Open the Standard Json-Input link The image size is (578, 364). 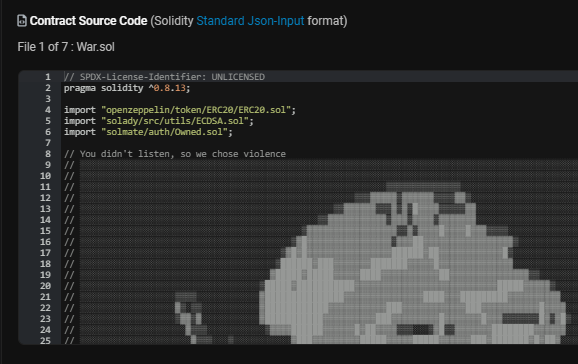[250, 21]
